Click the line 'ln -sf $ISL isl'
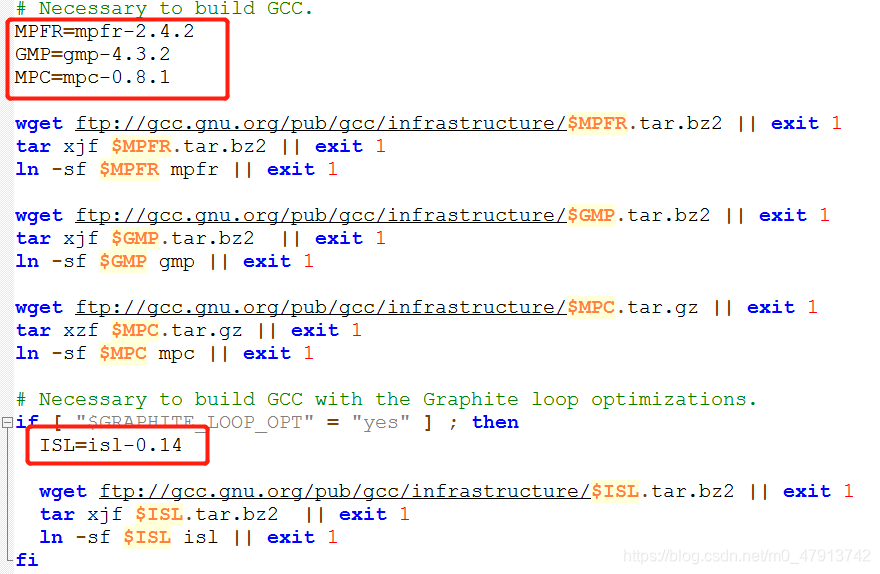Screen dimensions: 880x574 click(x=189, y=538)
